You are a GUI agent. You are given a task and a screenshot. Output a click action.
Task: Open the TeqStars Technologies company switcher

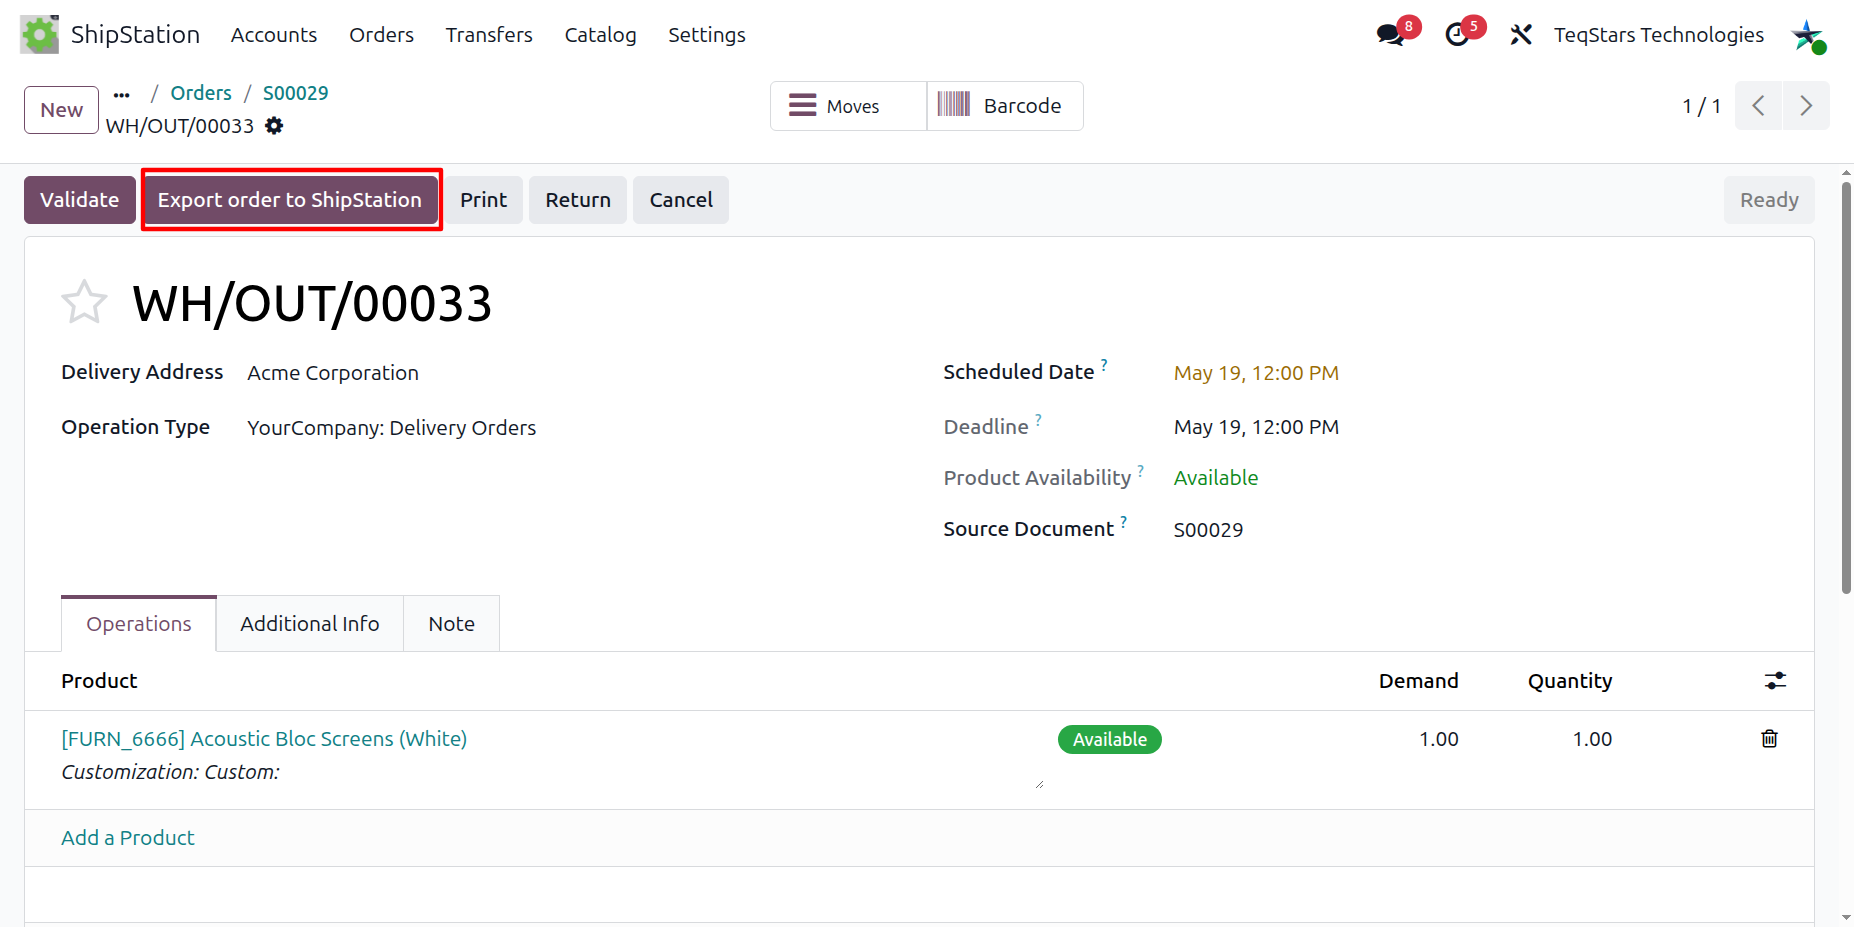click(x=1658, y=35)
